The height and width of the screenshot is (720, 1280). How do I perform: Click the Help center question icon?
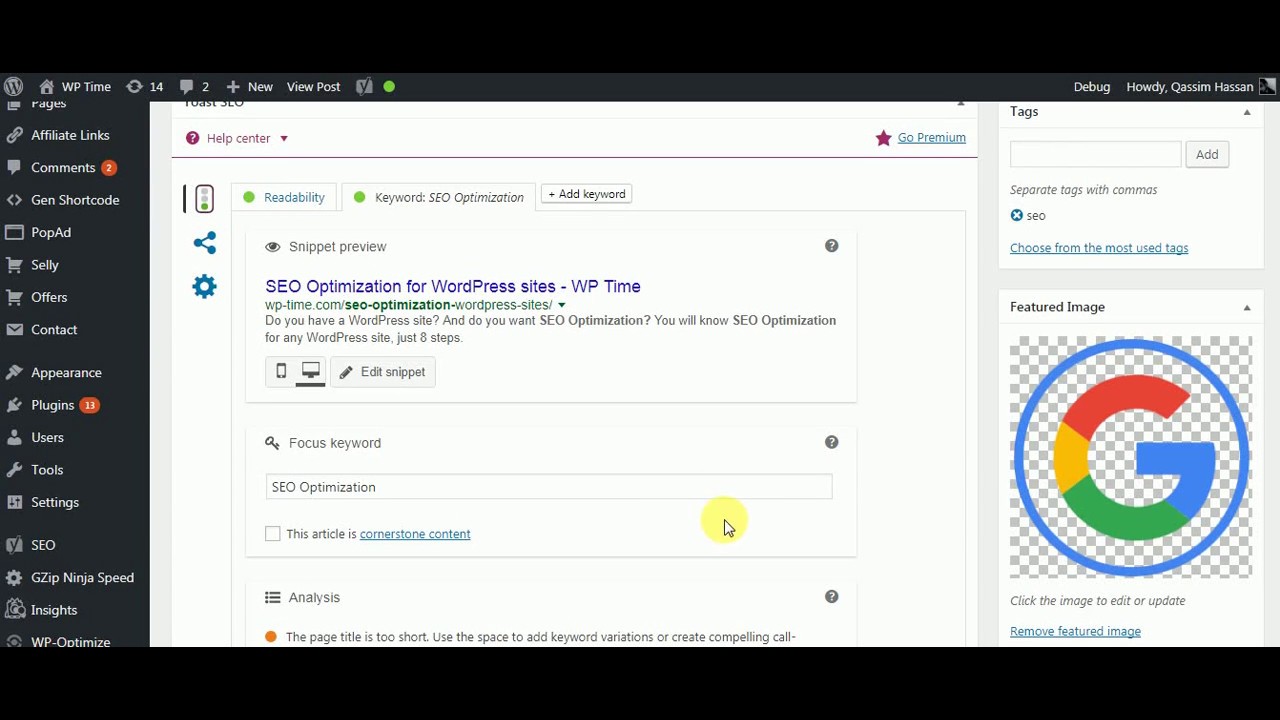pyautogui.click(x=193, y=138)
